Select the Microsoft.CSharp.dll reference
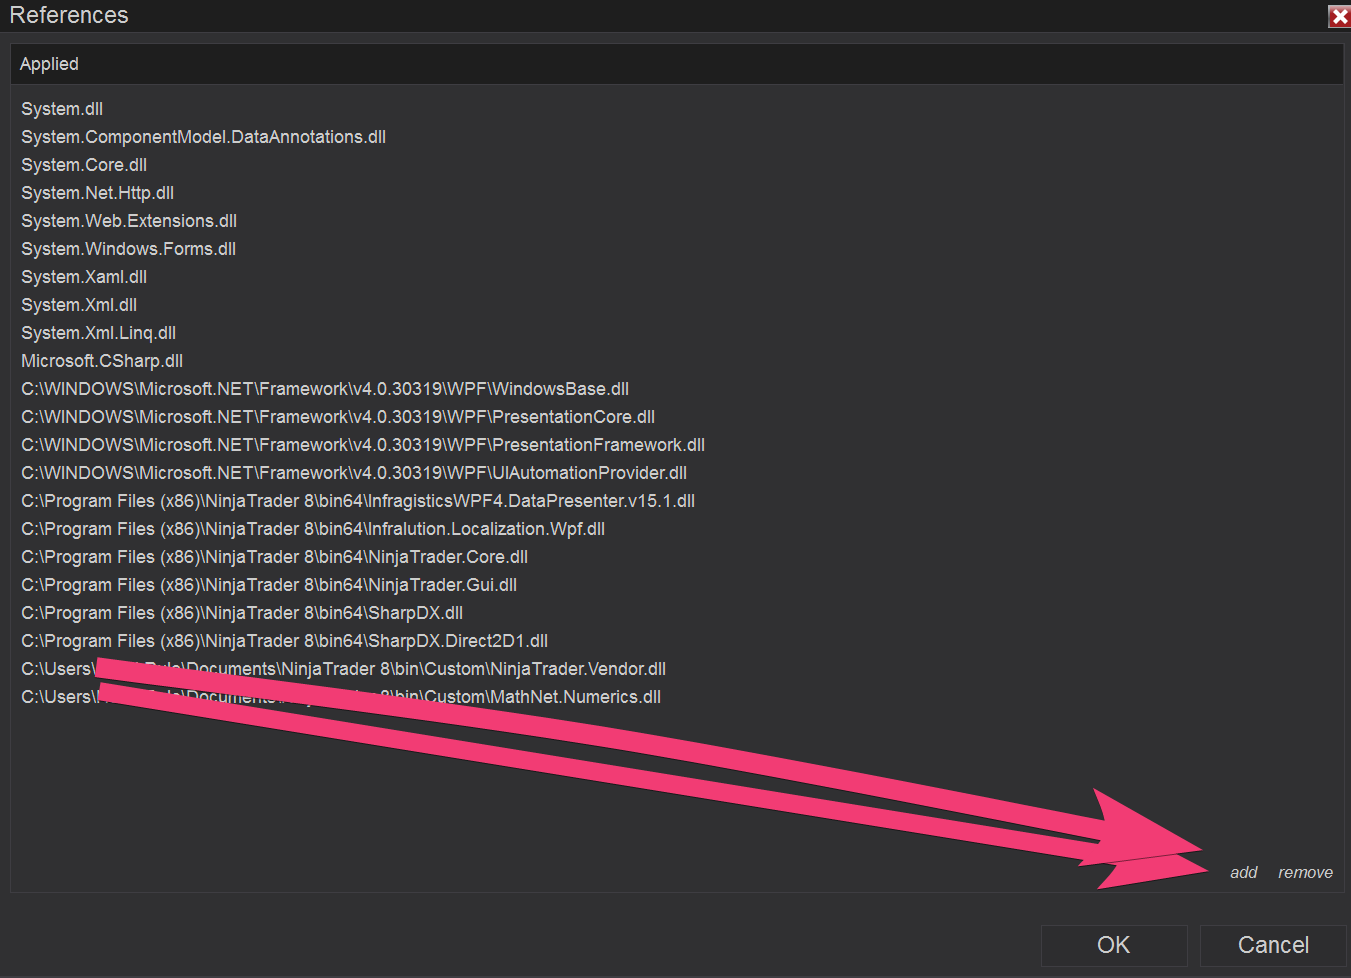 point(102,361)
